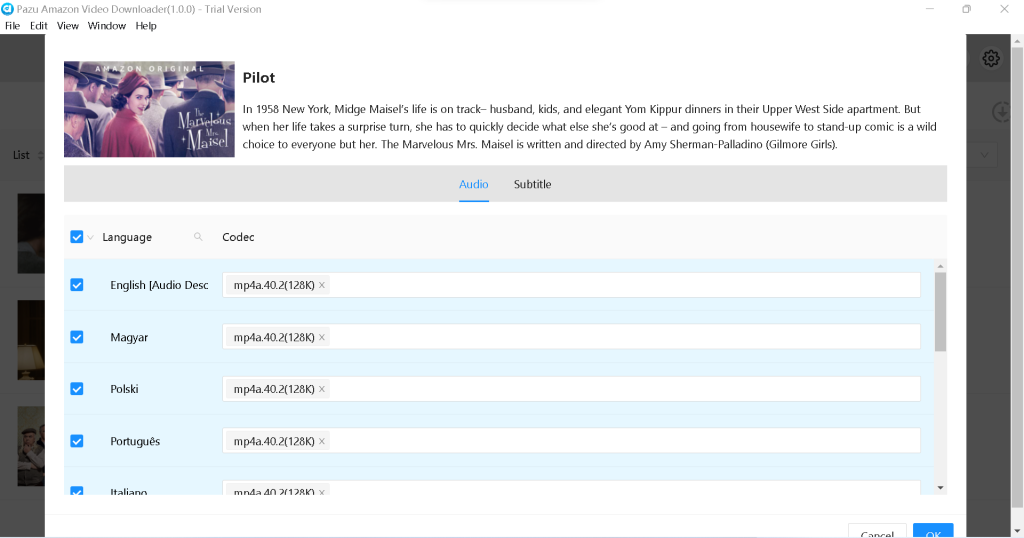Open the codec selector for Português
This screenshot has width=1024, height=538.
571,441
